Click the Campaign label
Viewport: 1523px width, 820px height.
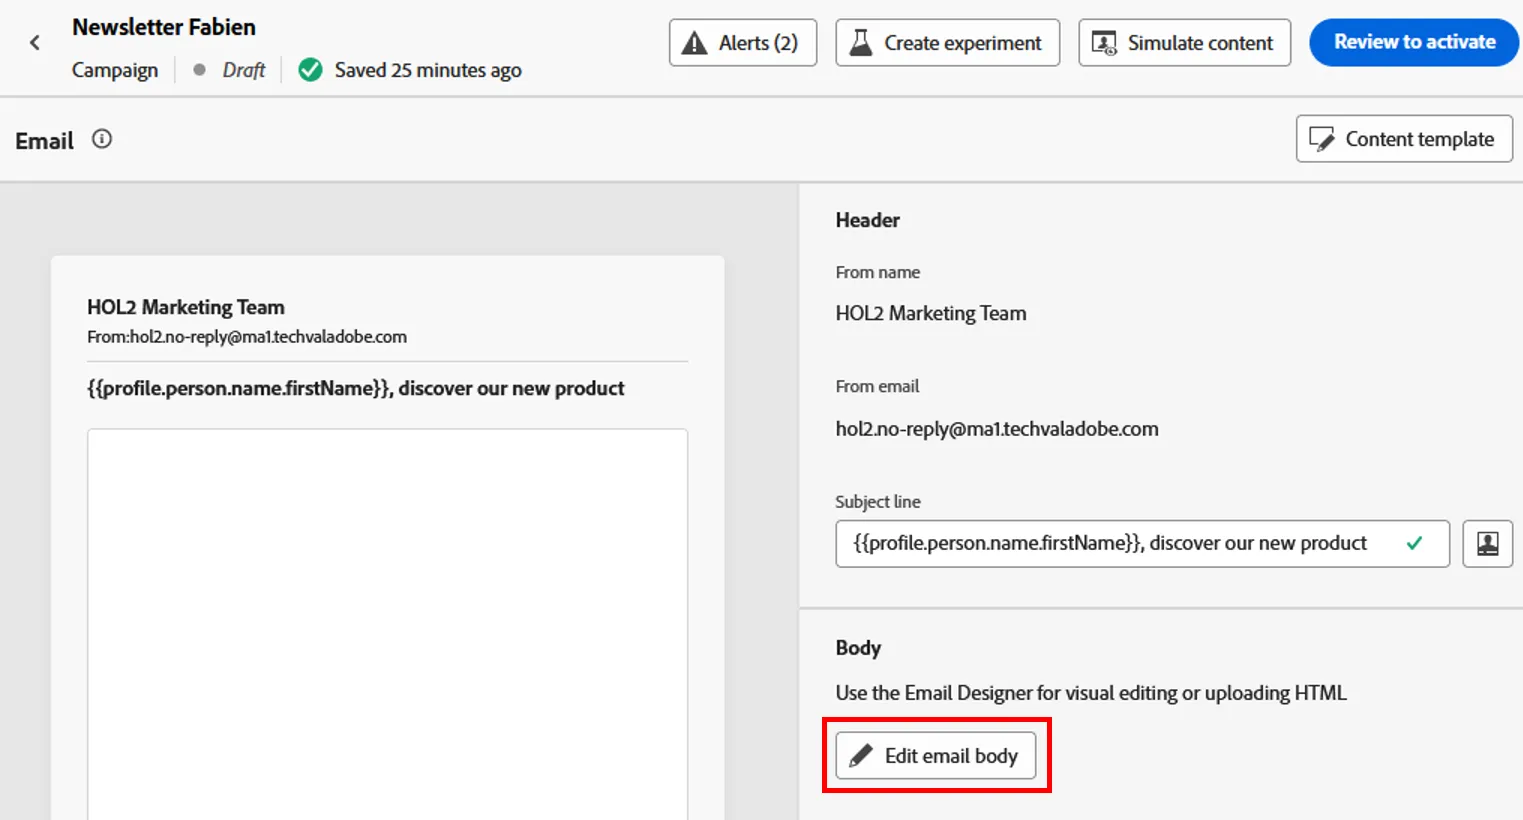115,70
